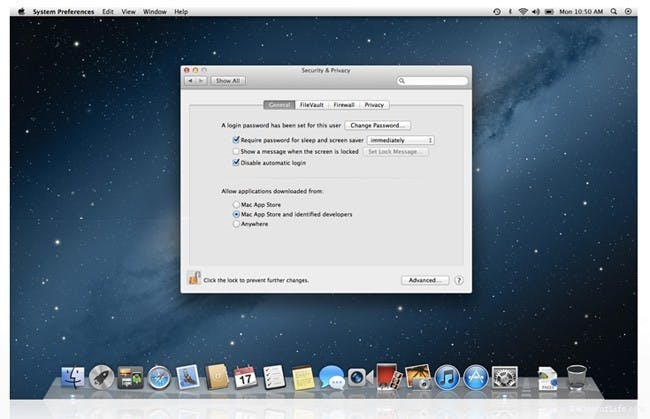Open battery status menu
The image size is (650, 419).
[549, 12]
